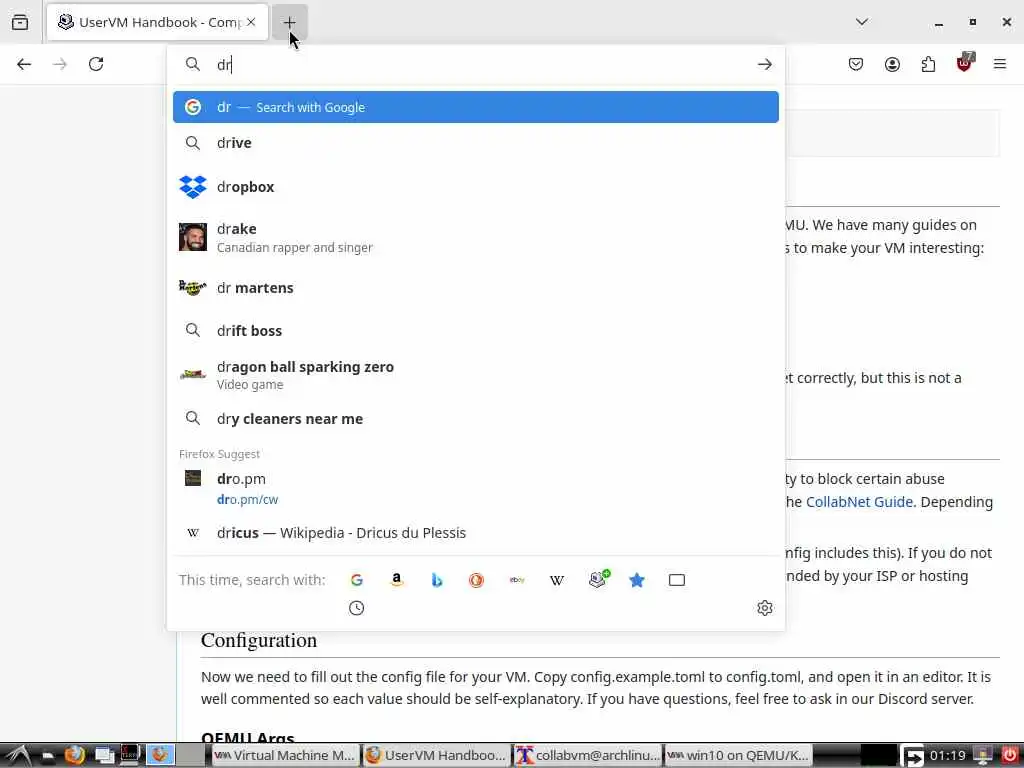Search this time with Amazon icon
The image size is (1024, 768).
click(x=396, y=580)
